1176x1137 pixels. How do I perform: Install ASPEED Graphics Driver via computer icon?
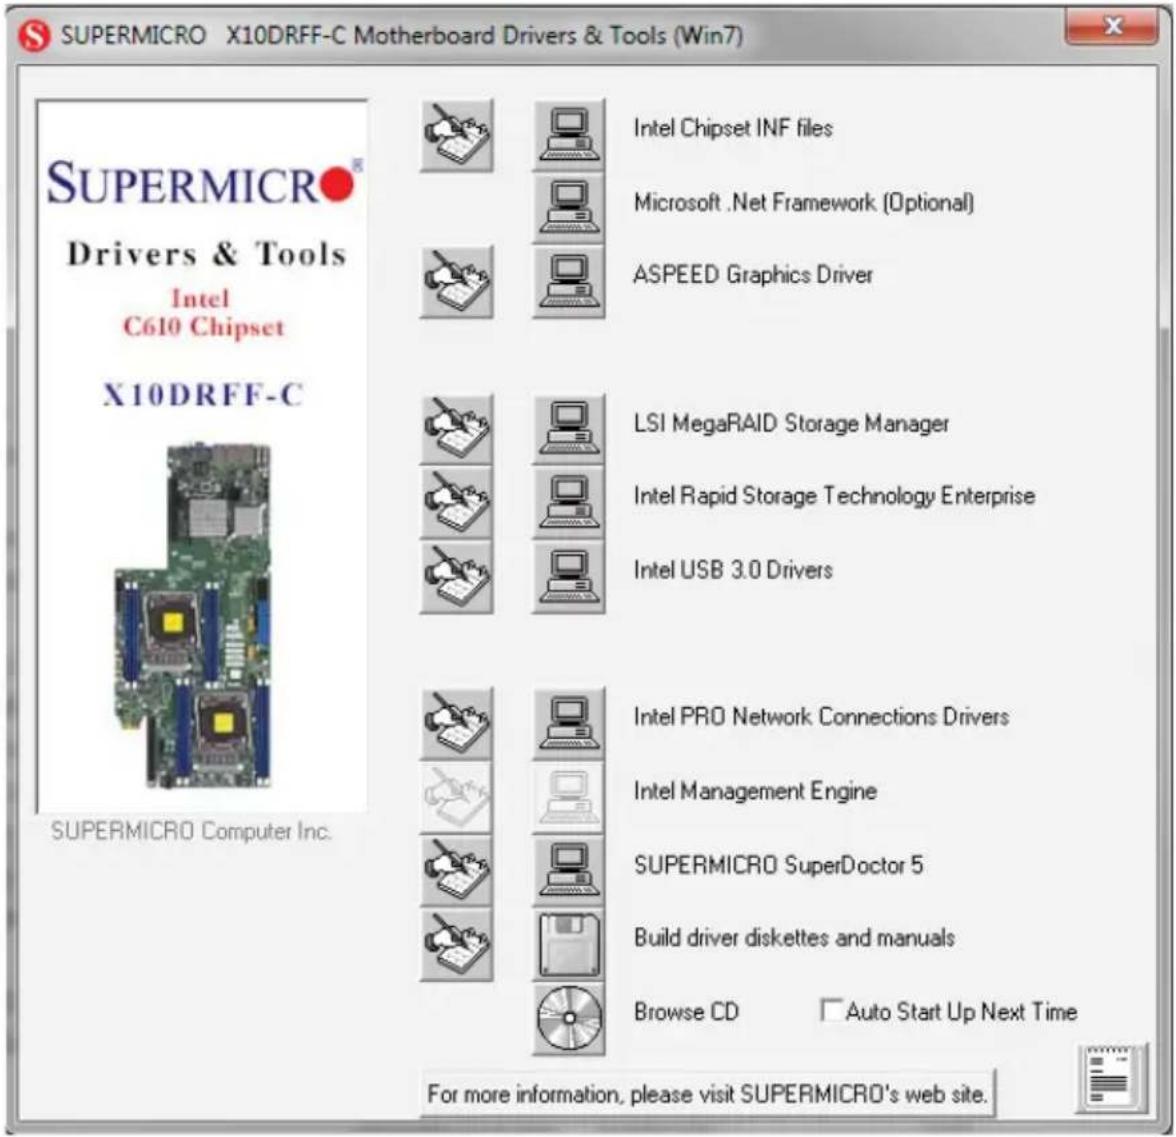pos(569,282)
